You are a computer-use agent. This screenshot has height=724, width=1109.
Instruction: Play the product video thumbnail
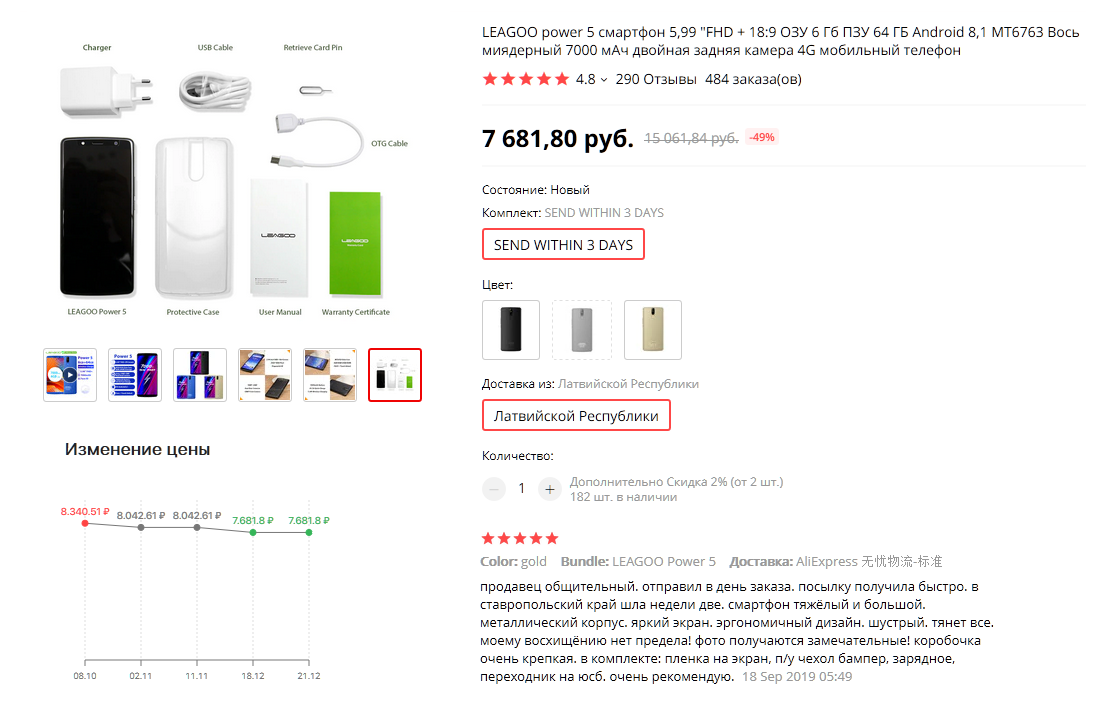pos(70,375)
